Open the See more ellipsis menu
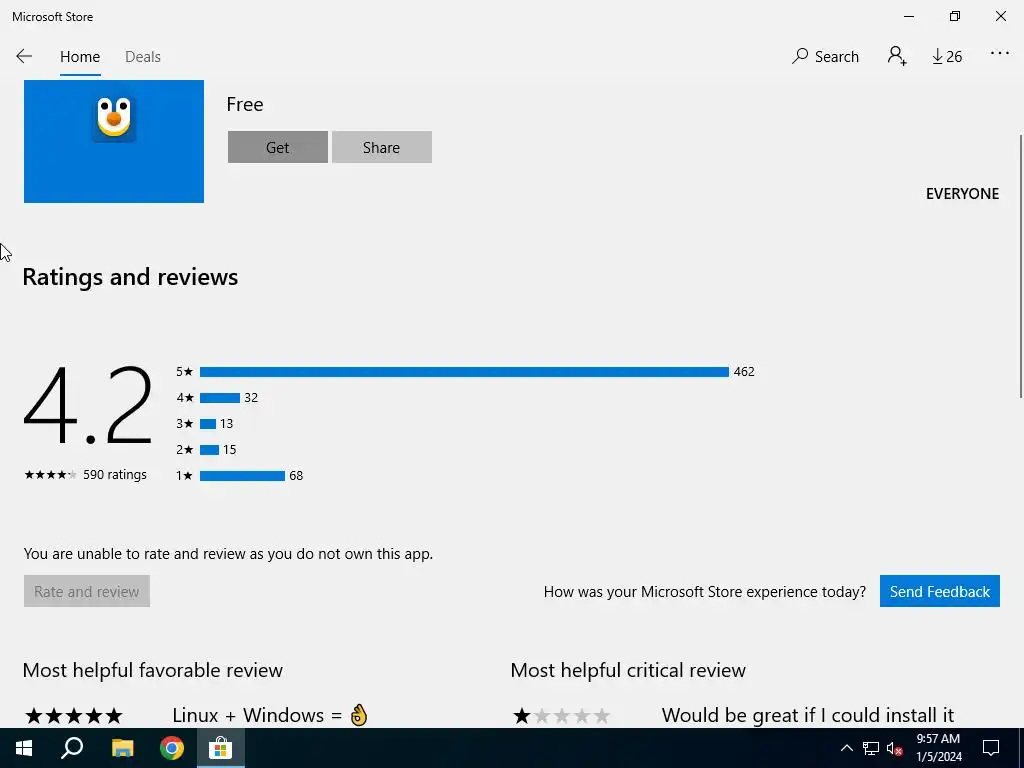1024x768 pixels. coord(999,54)
